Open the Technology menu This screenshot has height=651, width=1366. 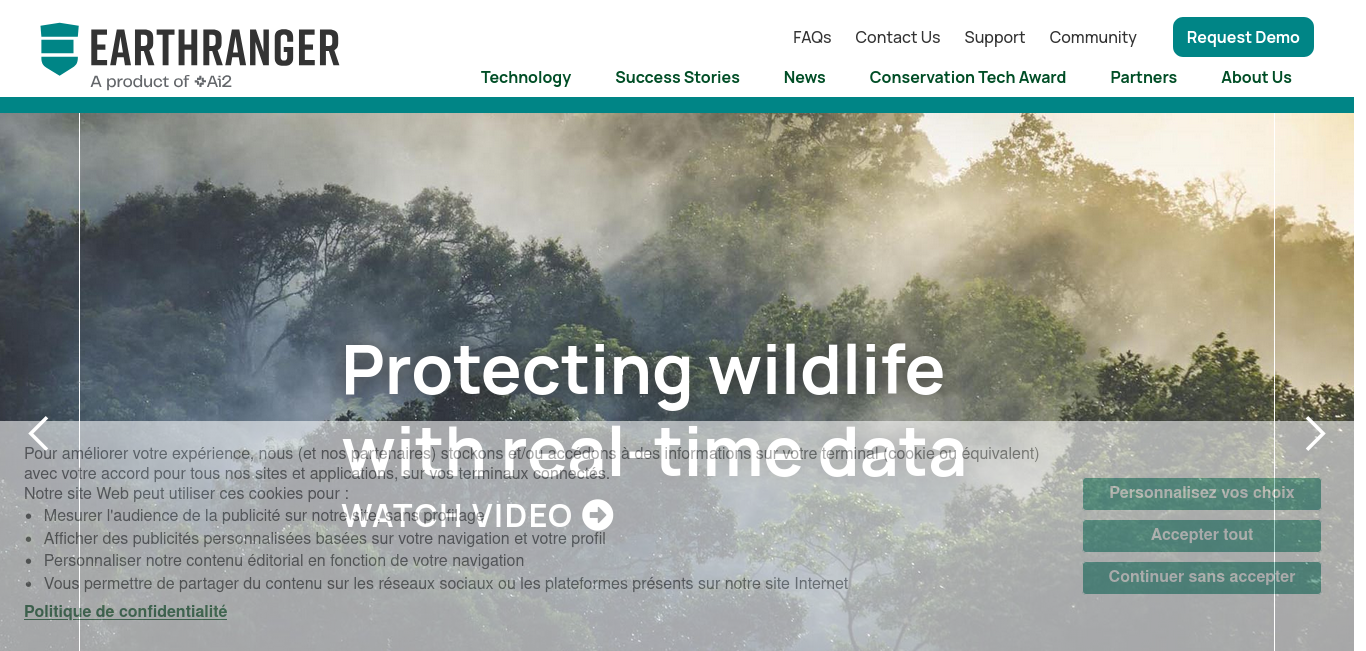[526, 77]
